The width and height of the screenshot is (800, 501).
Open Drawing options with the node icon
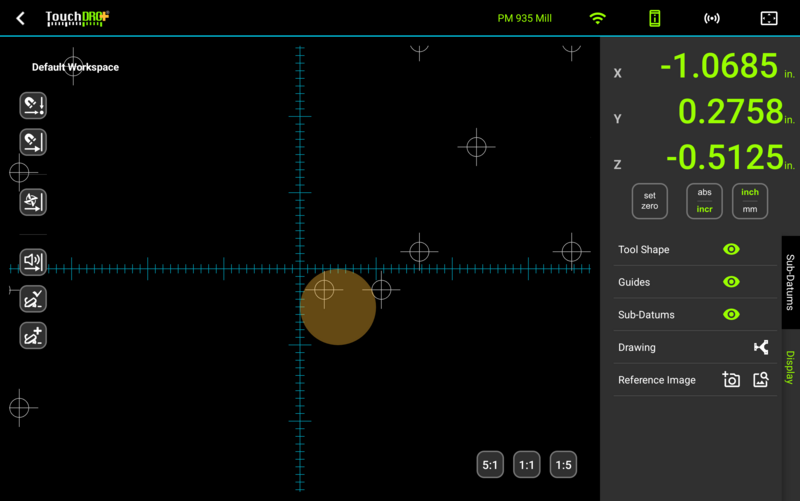tap(761, 347)
